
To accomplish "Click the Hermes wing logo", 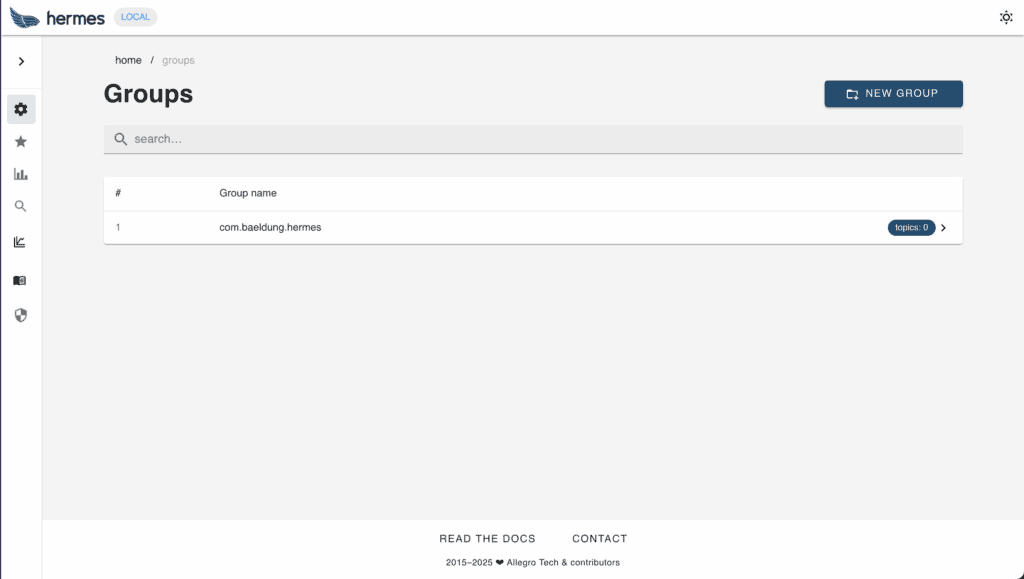I will point(24,18).
